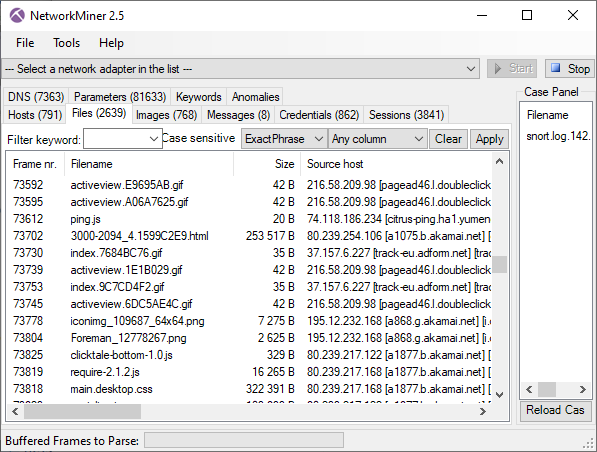Screen dimensions: 597x452
Task: Click the file list horizontal scrollbar thumb
Action: pyautogui.click(x=82, y=412)
